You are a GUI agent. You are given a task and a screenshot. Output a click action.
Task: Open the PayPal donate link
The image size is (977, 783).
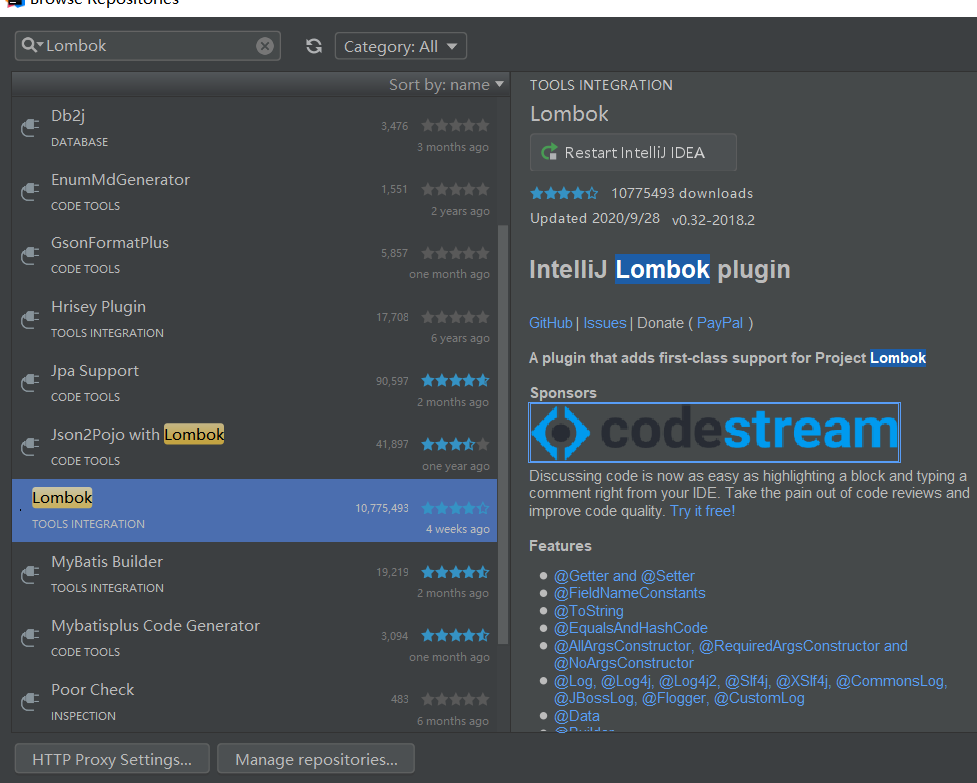point(720,323)
